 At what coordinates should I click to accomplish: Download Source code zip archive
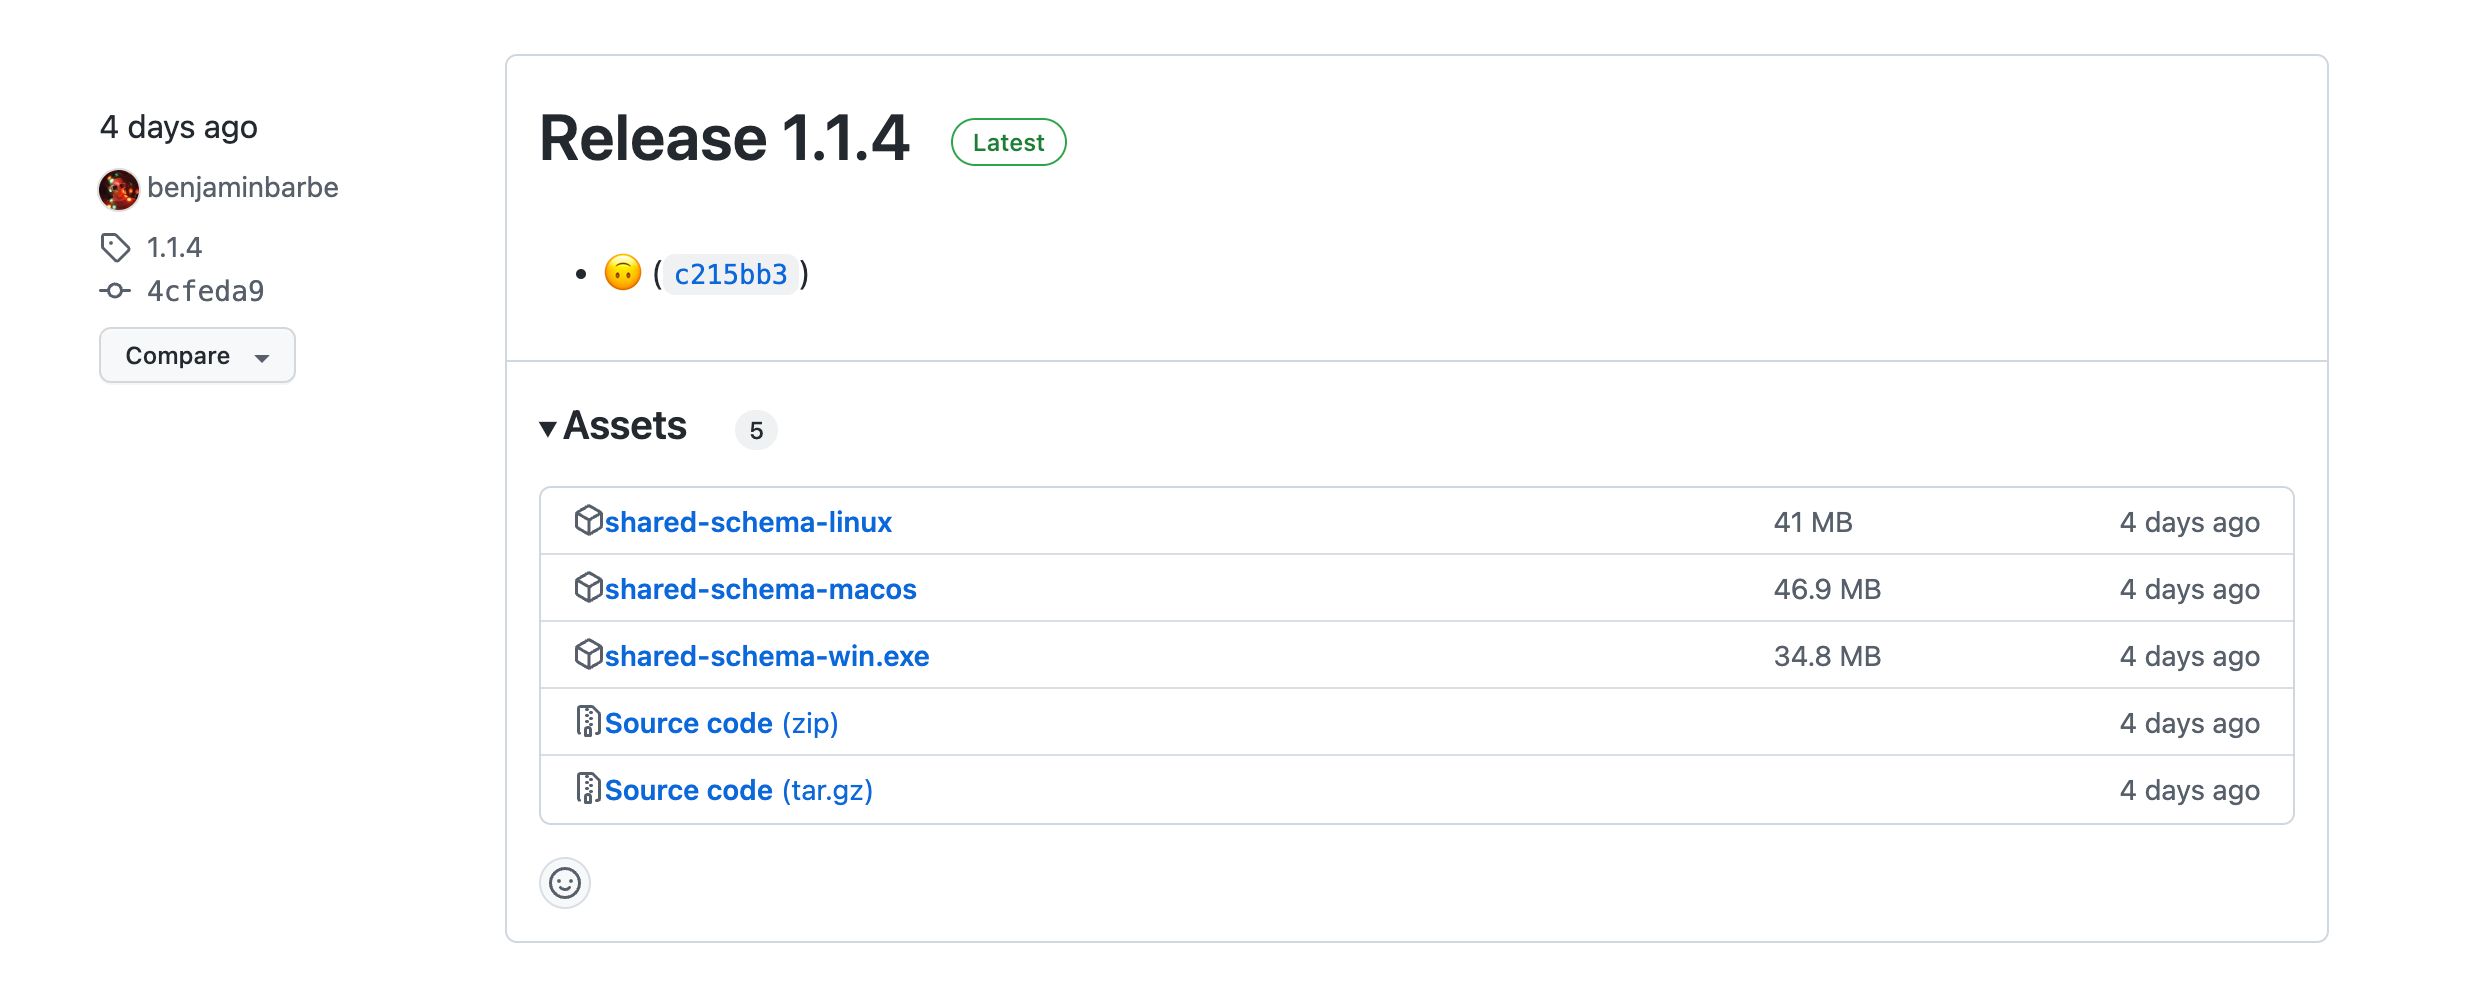[x=721, y=723]
